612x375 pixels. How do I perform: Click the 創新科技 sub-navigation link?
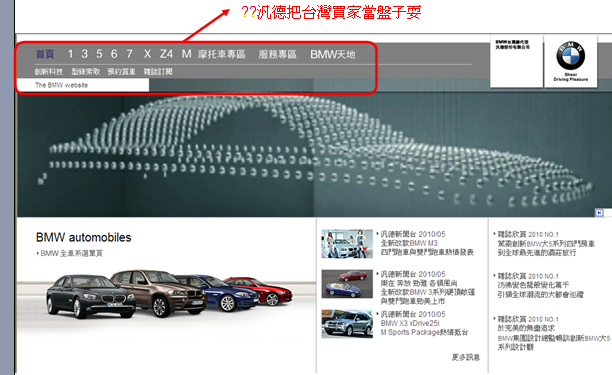coord(49,72)
